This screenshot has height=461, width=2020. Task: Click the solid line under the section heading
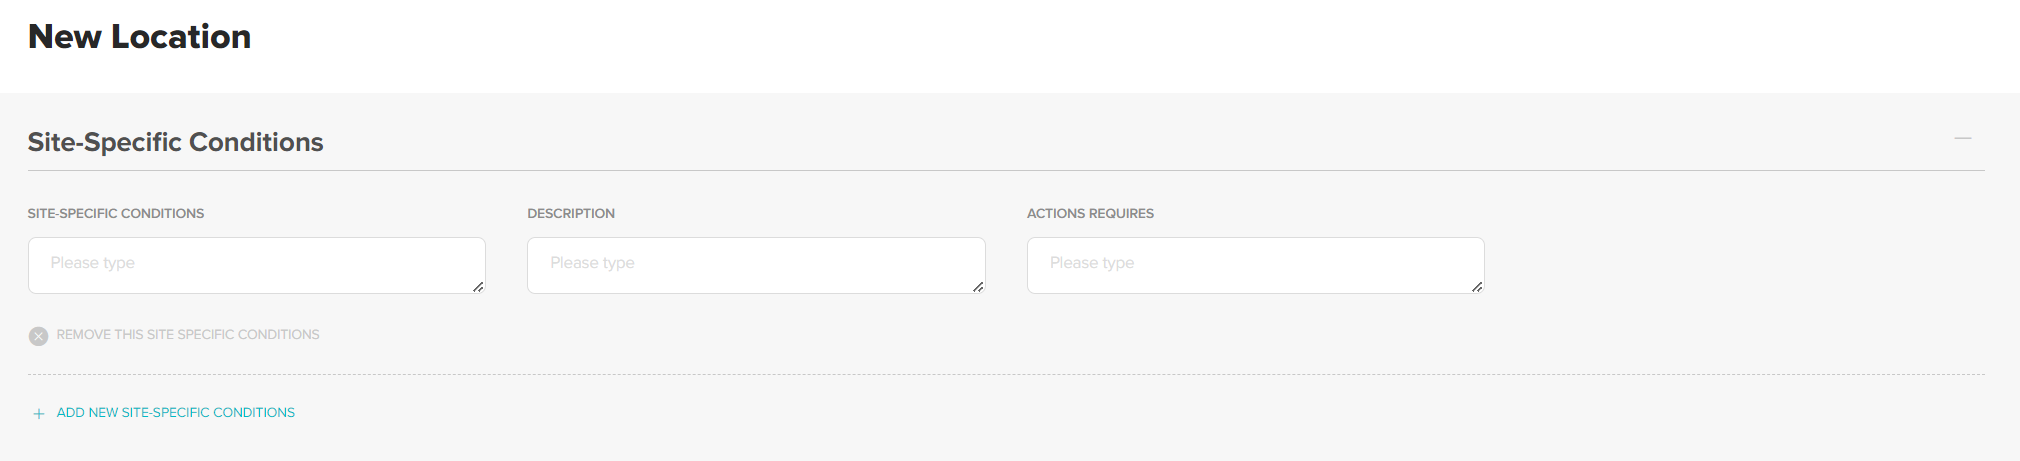(1000, 171)
